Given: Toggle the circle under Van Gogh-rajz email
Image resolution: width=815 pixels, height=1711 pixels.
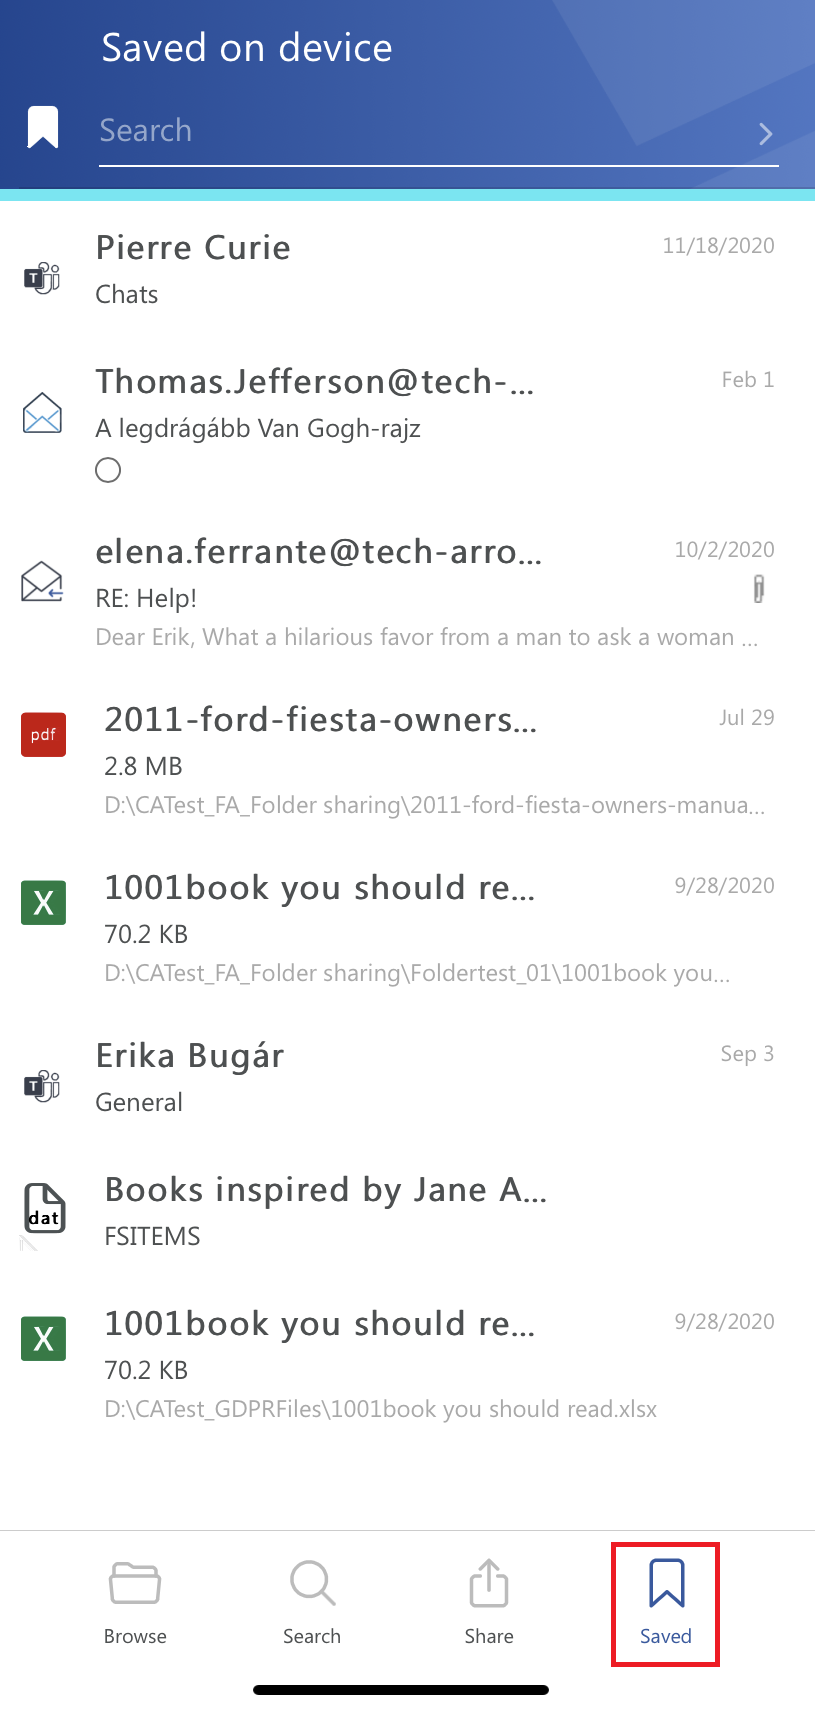Looking at the screenshot, I should 108,470.
